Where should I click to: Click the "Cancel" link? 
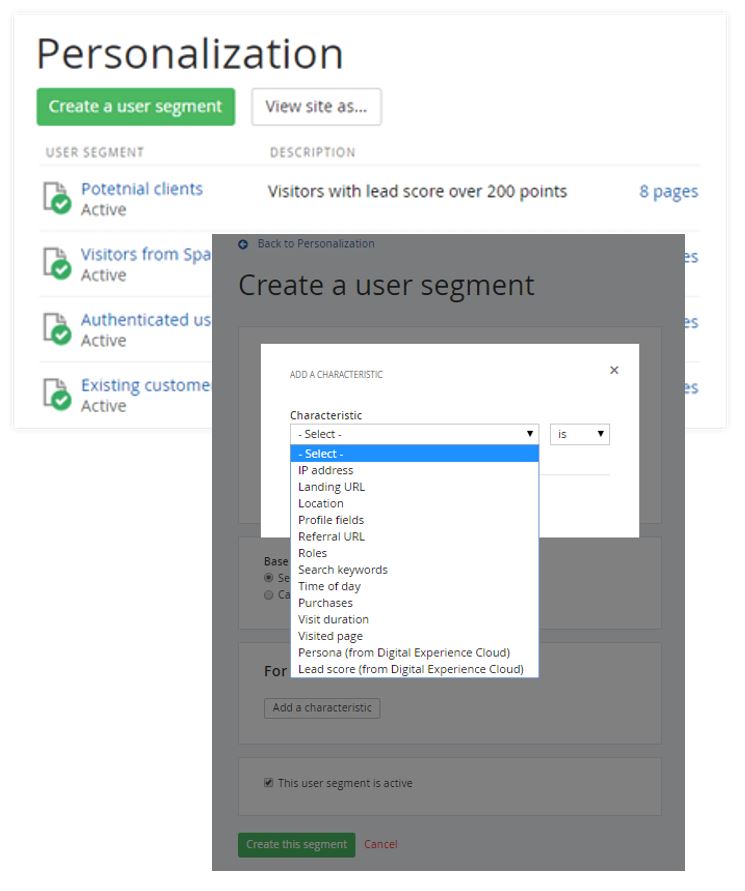pos(381,844)
